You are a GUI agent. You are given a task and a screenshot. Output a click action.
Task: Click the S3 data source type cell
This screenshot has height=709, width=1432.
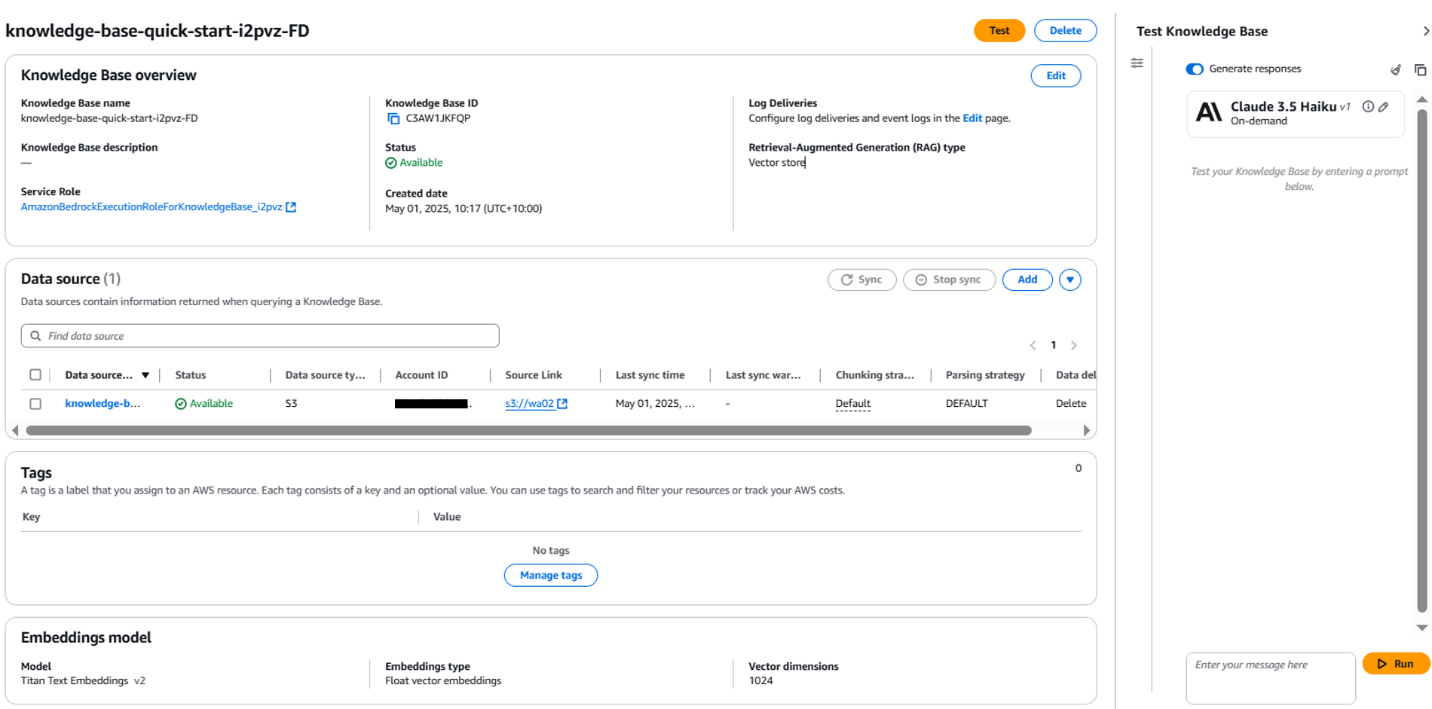[291, 404]
